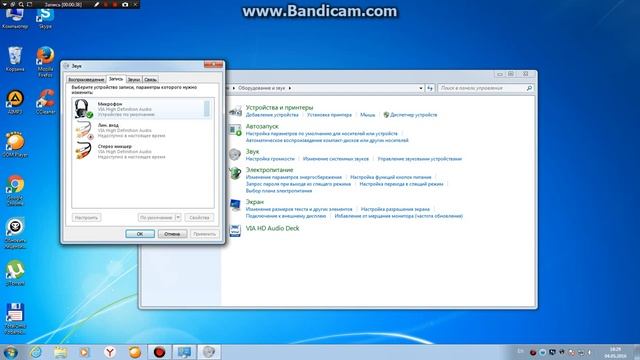Click the VIA HD Audio Deck icon
The image size is (640, 360).
pyautogui.click(x=235, y=231)
